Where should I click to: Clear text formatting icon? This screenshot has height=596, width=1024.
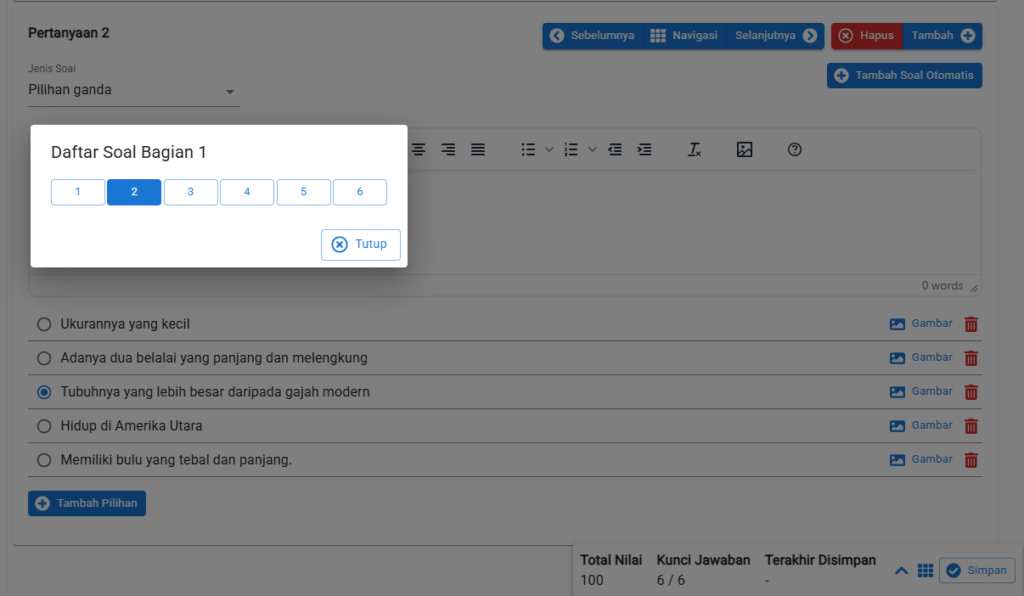pyautogui.click(x=694, y=149)
